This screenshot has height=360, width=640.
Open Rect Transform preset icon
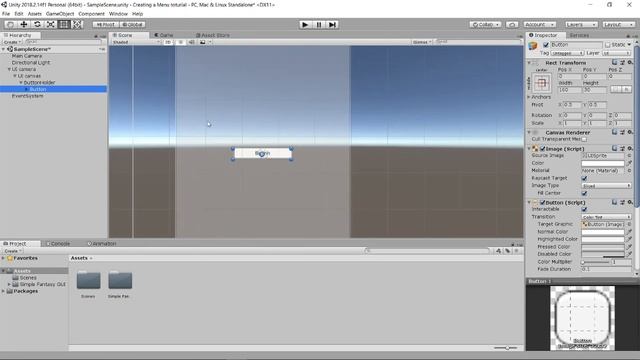tap(622, 62)
